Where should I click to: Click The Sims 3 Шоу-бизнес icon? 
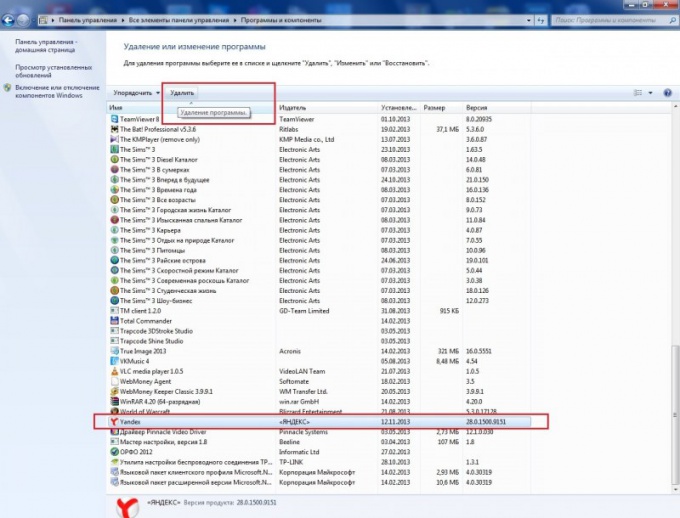pyautogui.click(x=114, y=301)
